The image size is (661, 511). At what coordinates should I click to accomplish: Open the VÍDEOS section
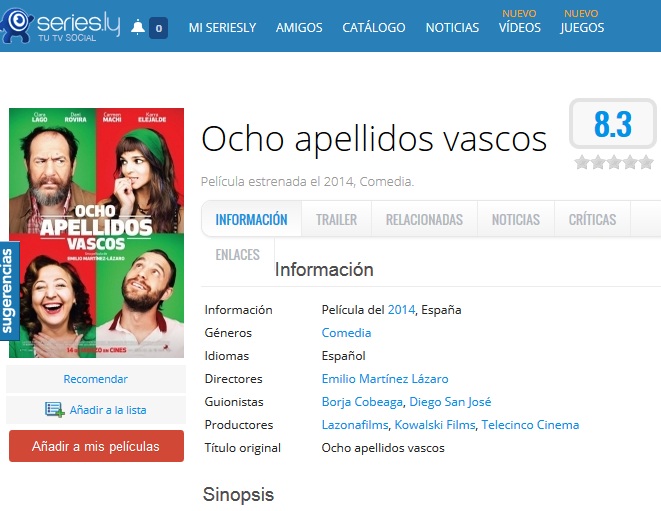pos(519,27)
